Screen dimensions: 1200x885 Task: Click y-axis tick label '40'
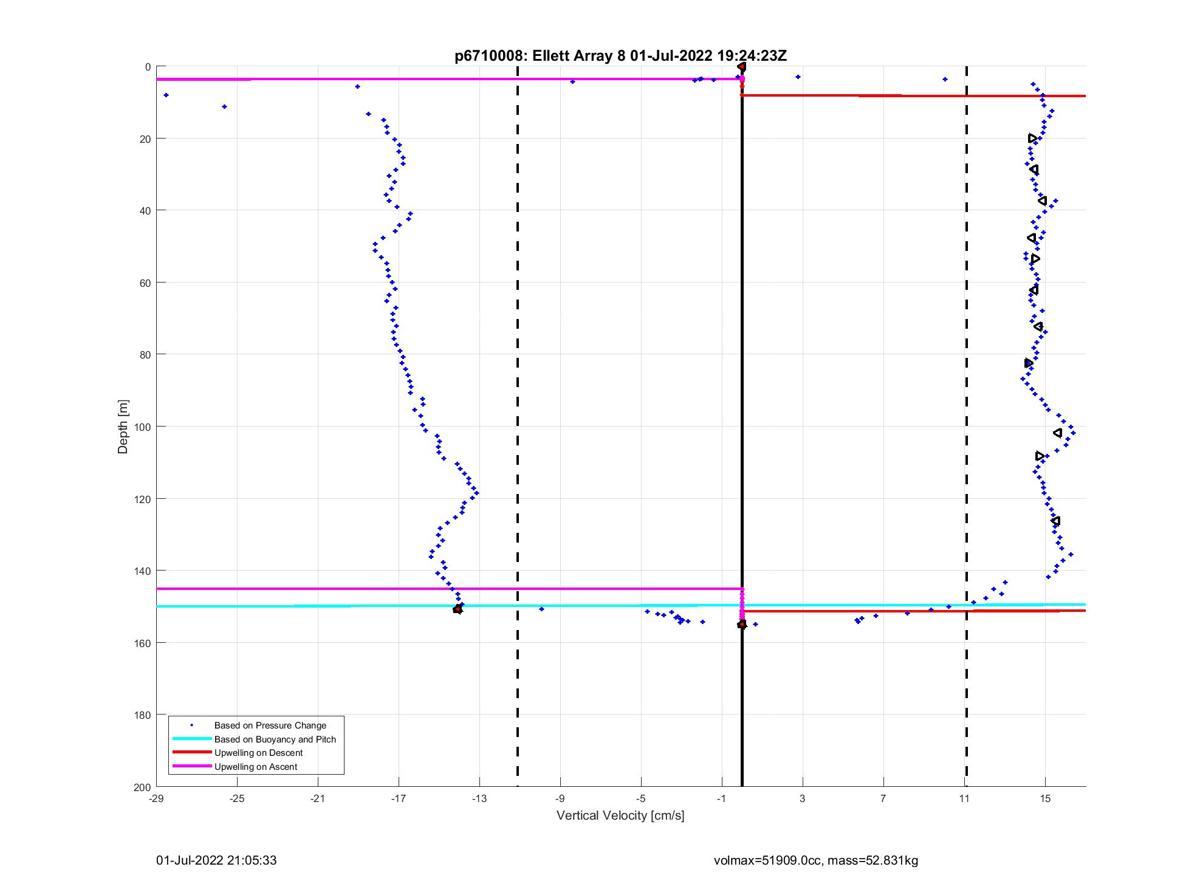(145, 211)
